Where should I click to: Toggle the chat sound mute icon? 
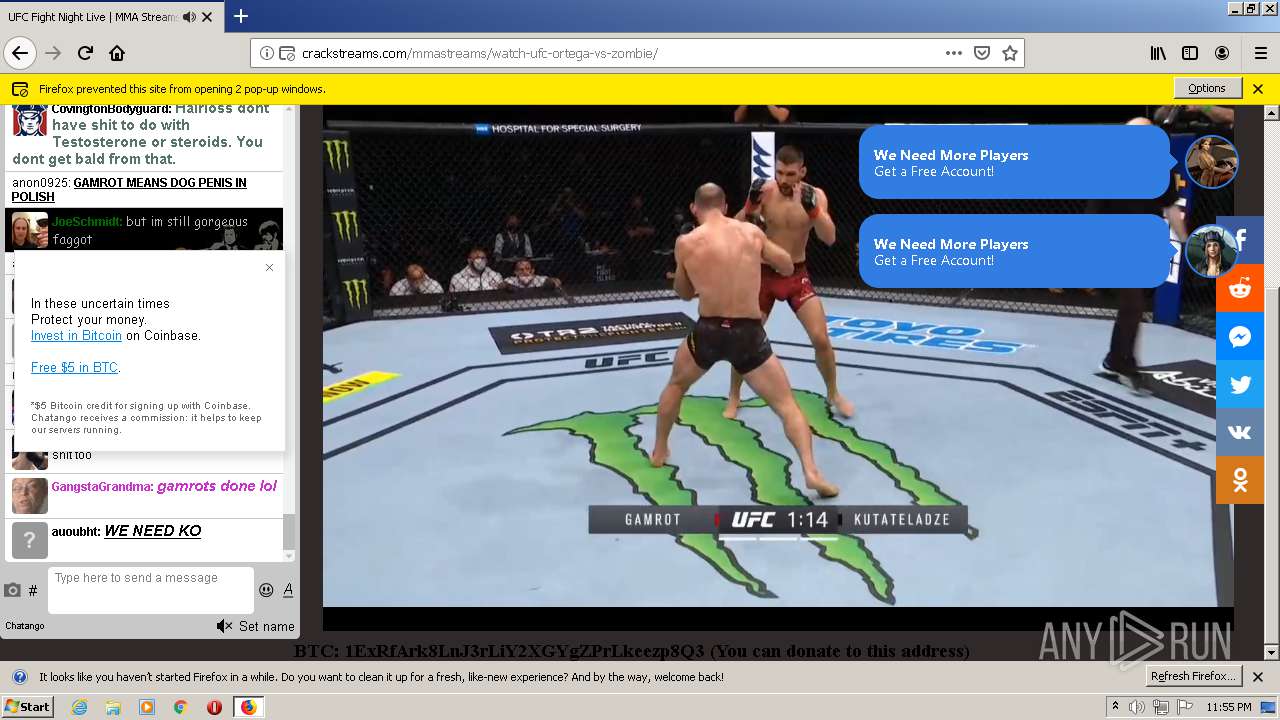224,626
